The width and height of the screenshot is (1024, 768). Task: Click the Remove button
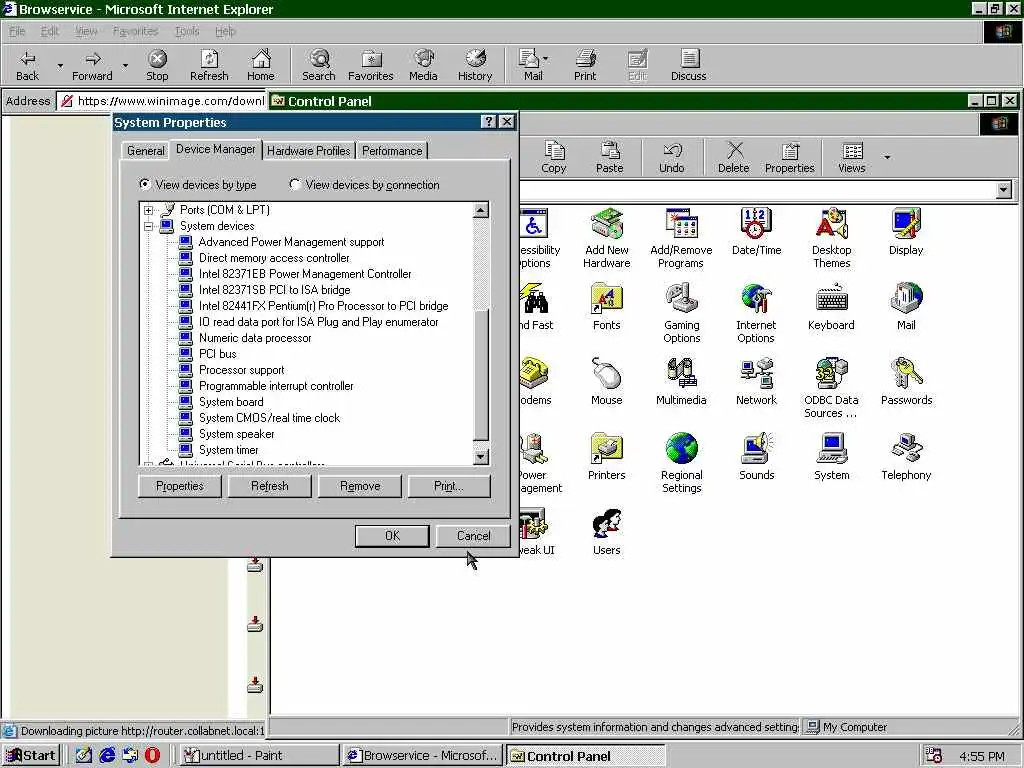coord(359,487)
